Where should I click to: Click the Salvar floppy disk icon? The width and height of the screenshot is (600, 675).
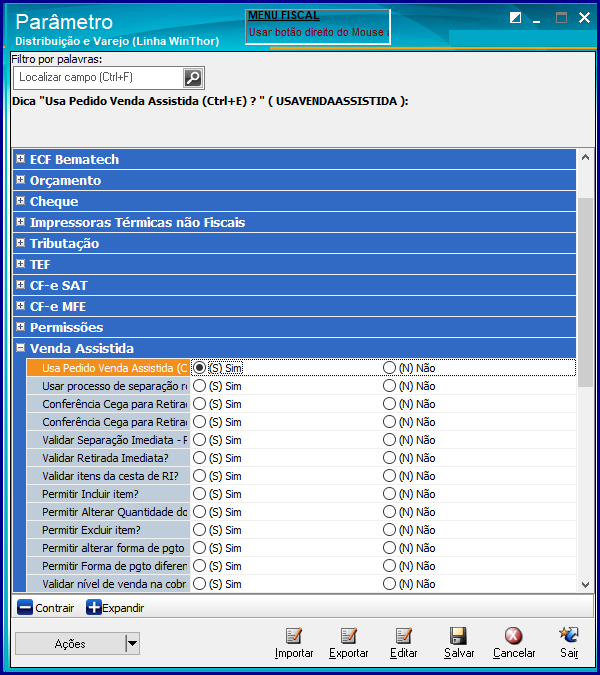(458, 635)
